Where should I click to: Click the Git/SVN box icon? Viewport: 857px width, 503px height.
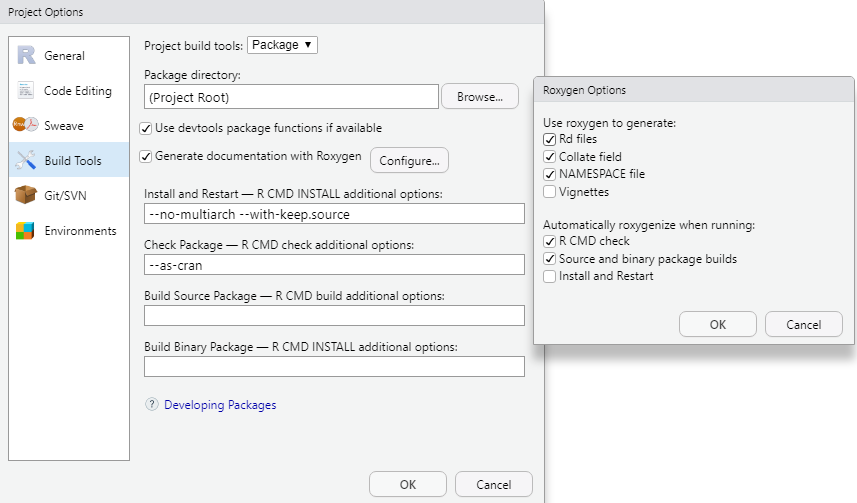click(x=26, y=195)
